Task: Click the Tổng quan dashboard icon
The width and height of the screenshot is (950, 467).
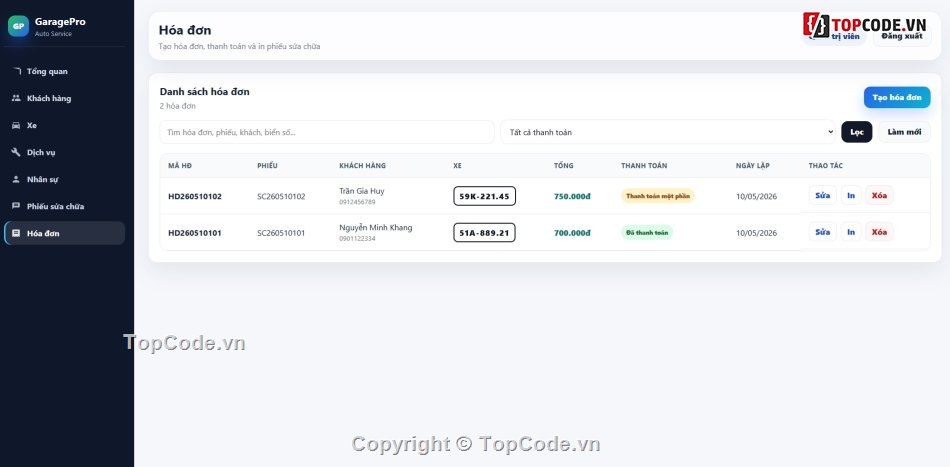Action: 16,71
